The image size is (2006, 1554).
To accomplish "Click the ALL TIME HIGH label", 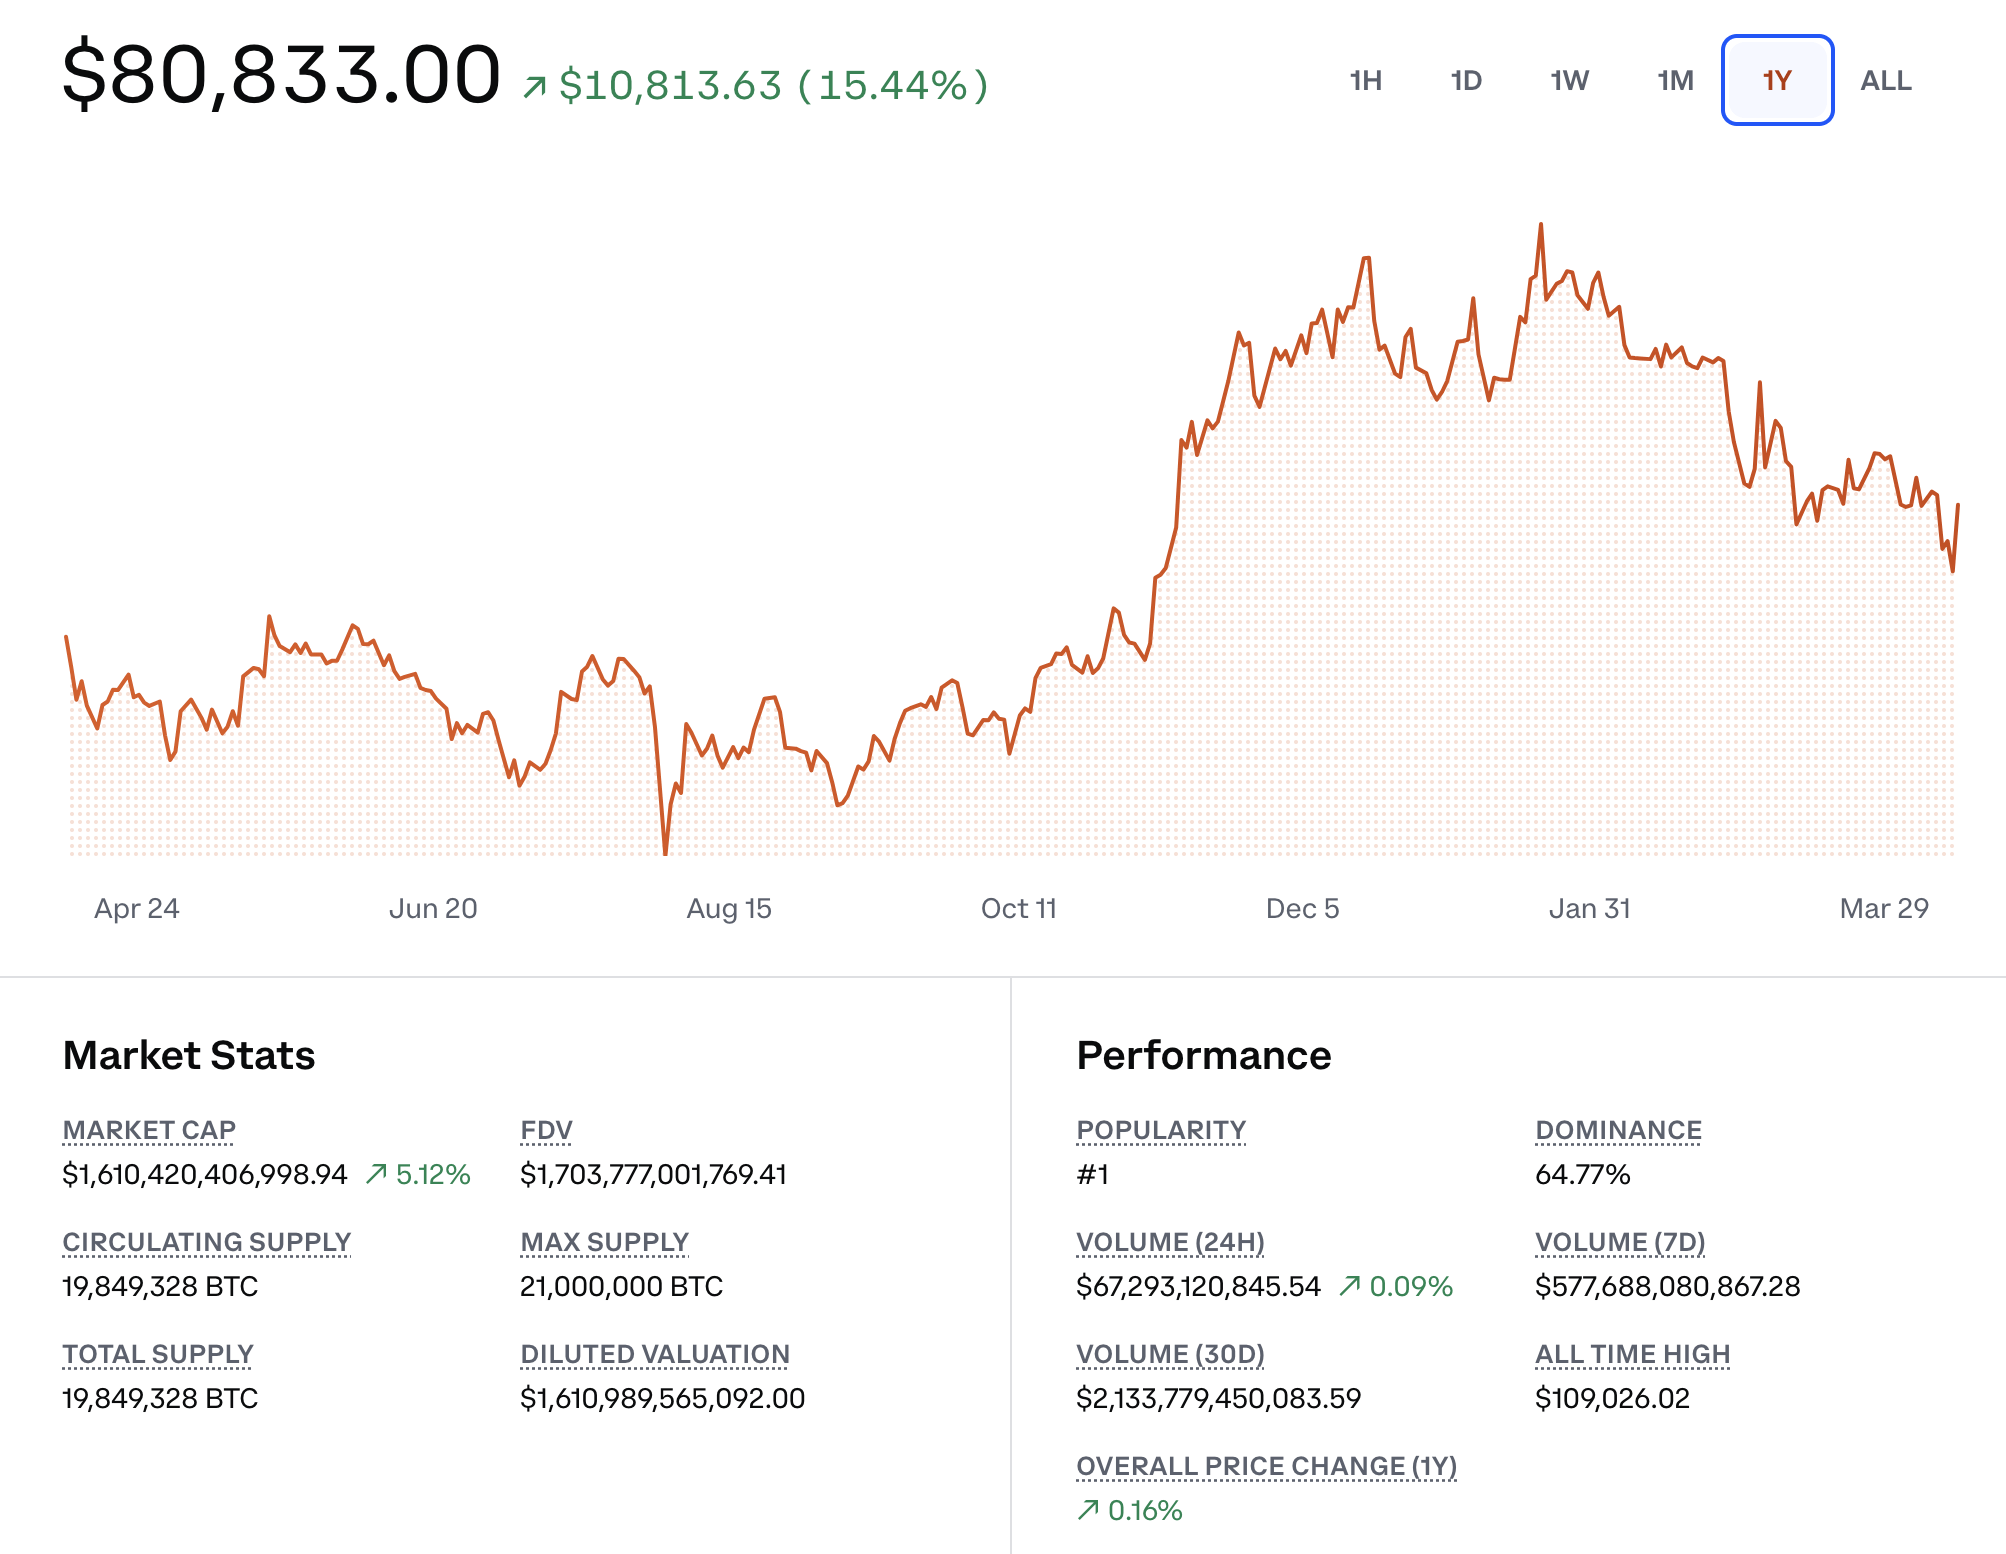I will click(x=1633, y=1353).
